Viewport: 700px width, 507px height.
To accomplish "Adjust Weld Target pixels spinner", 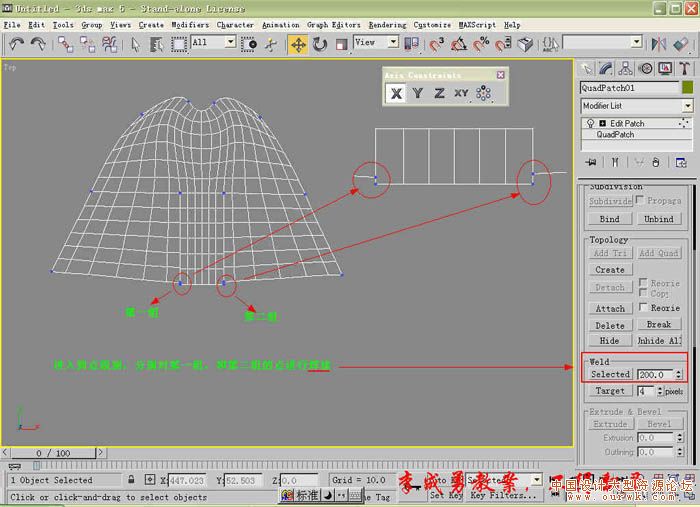I will pos(660,391).
